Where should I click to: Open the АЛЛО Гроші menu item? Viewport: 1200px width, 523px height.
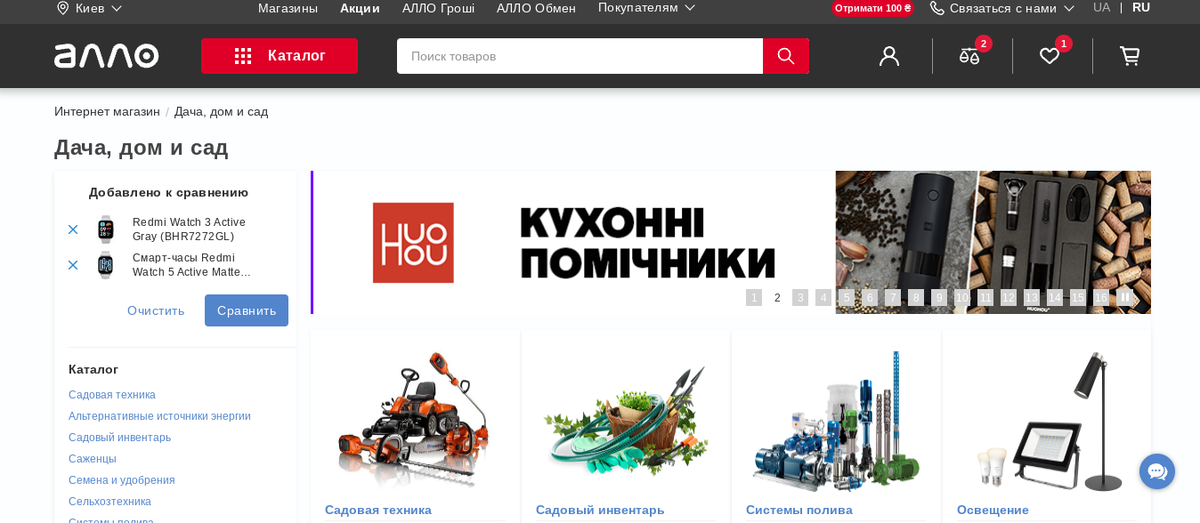tap(438, 8)
